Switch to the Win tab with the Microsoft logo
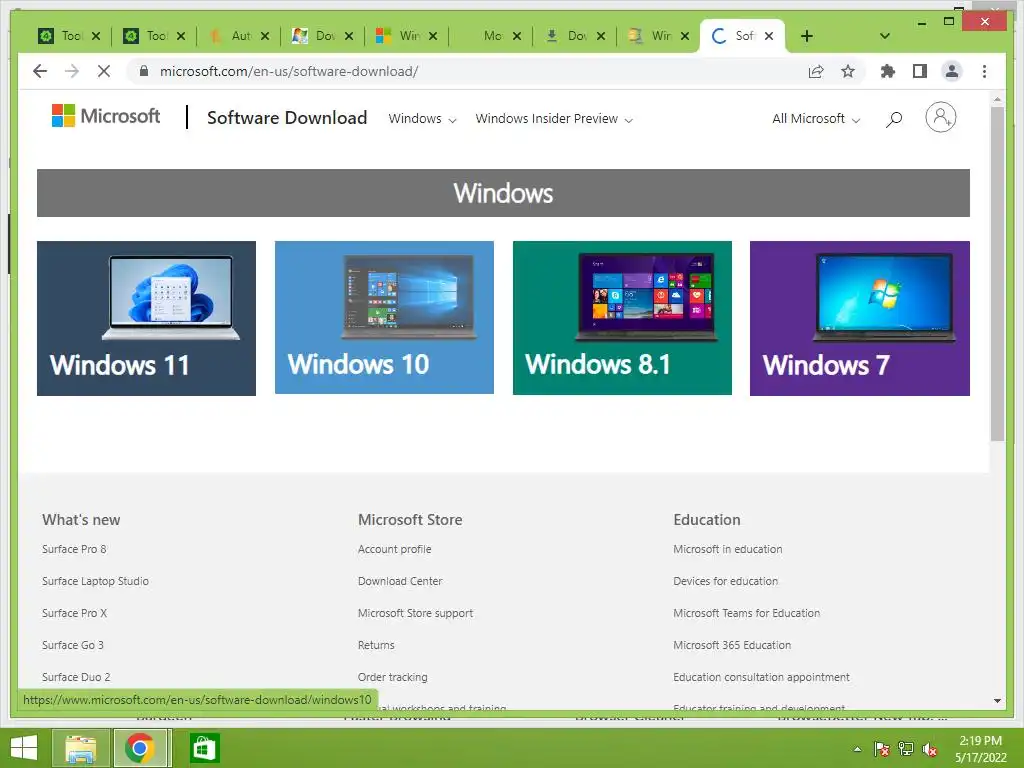The image size is (1024, 768). point(398,36)
